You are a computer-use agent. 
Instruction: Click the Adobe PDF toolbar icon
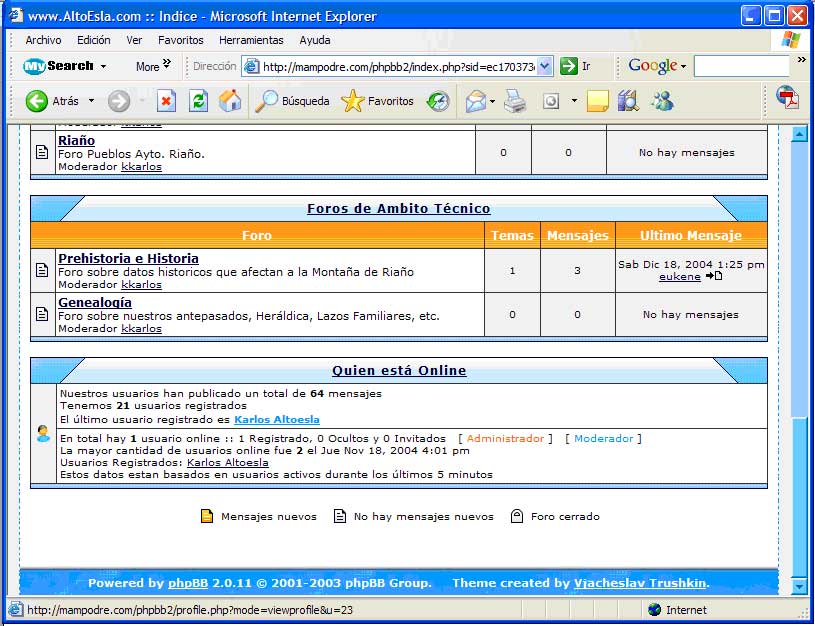coord(788,99)
